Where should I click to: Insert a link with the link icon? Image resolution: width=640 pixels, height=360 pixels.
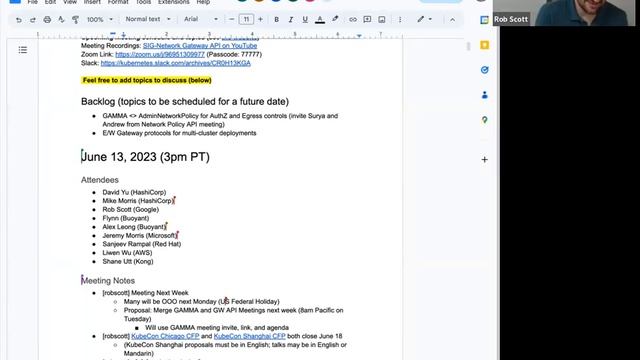(x=353, y=20)
